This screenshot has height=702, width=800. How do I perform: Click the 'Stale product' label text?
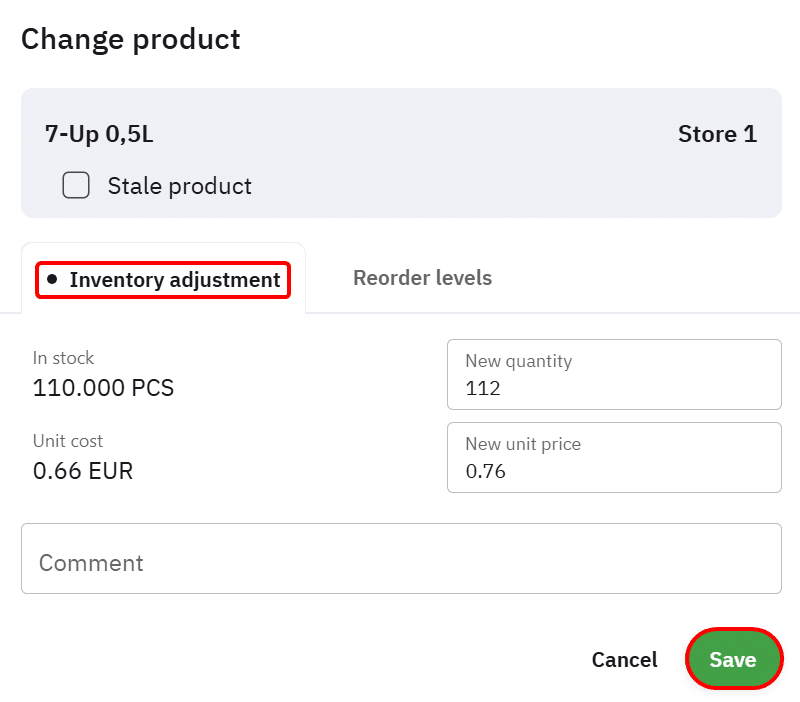179,186
